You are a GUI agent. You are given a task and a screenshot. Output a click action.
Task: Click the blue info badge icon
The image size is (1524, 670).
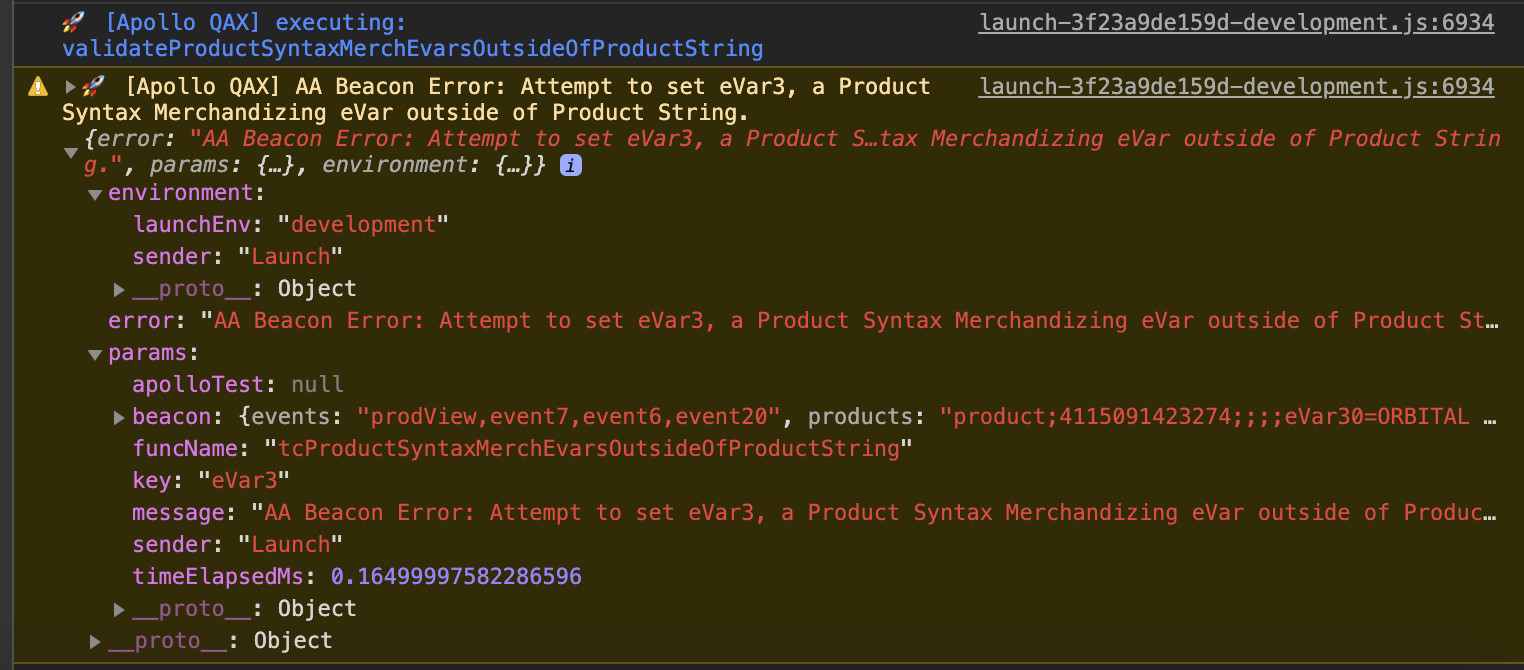tap(570, 167)
